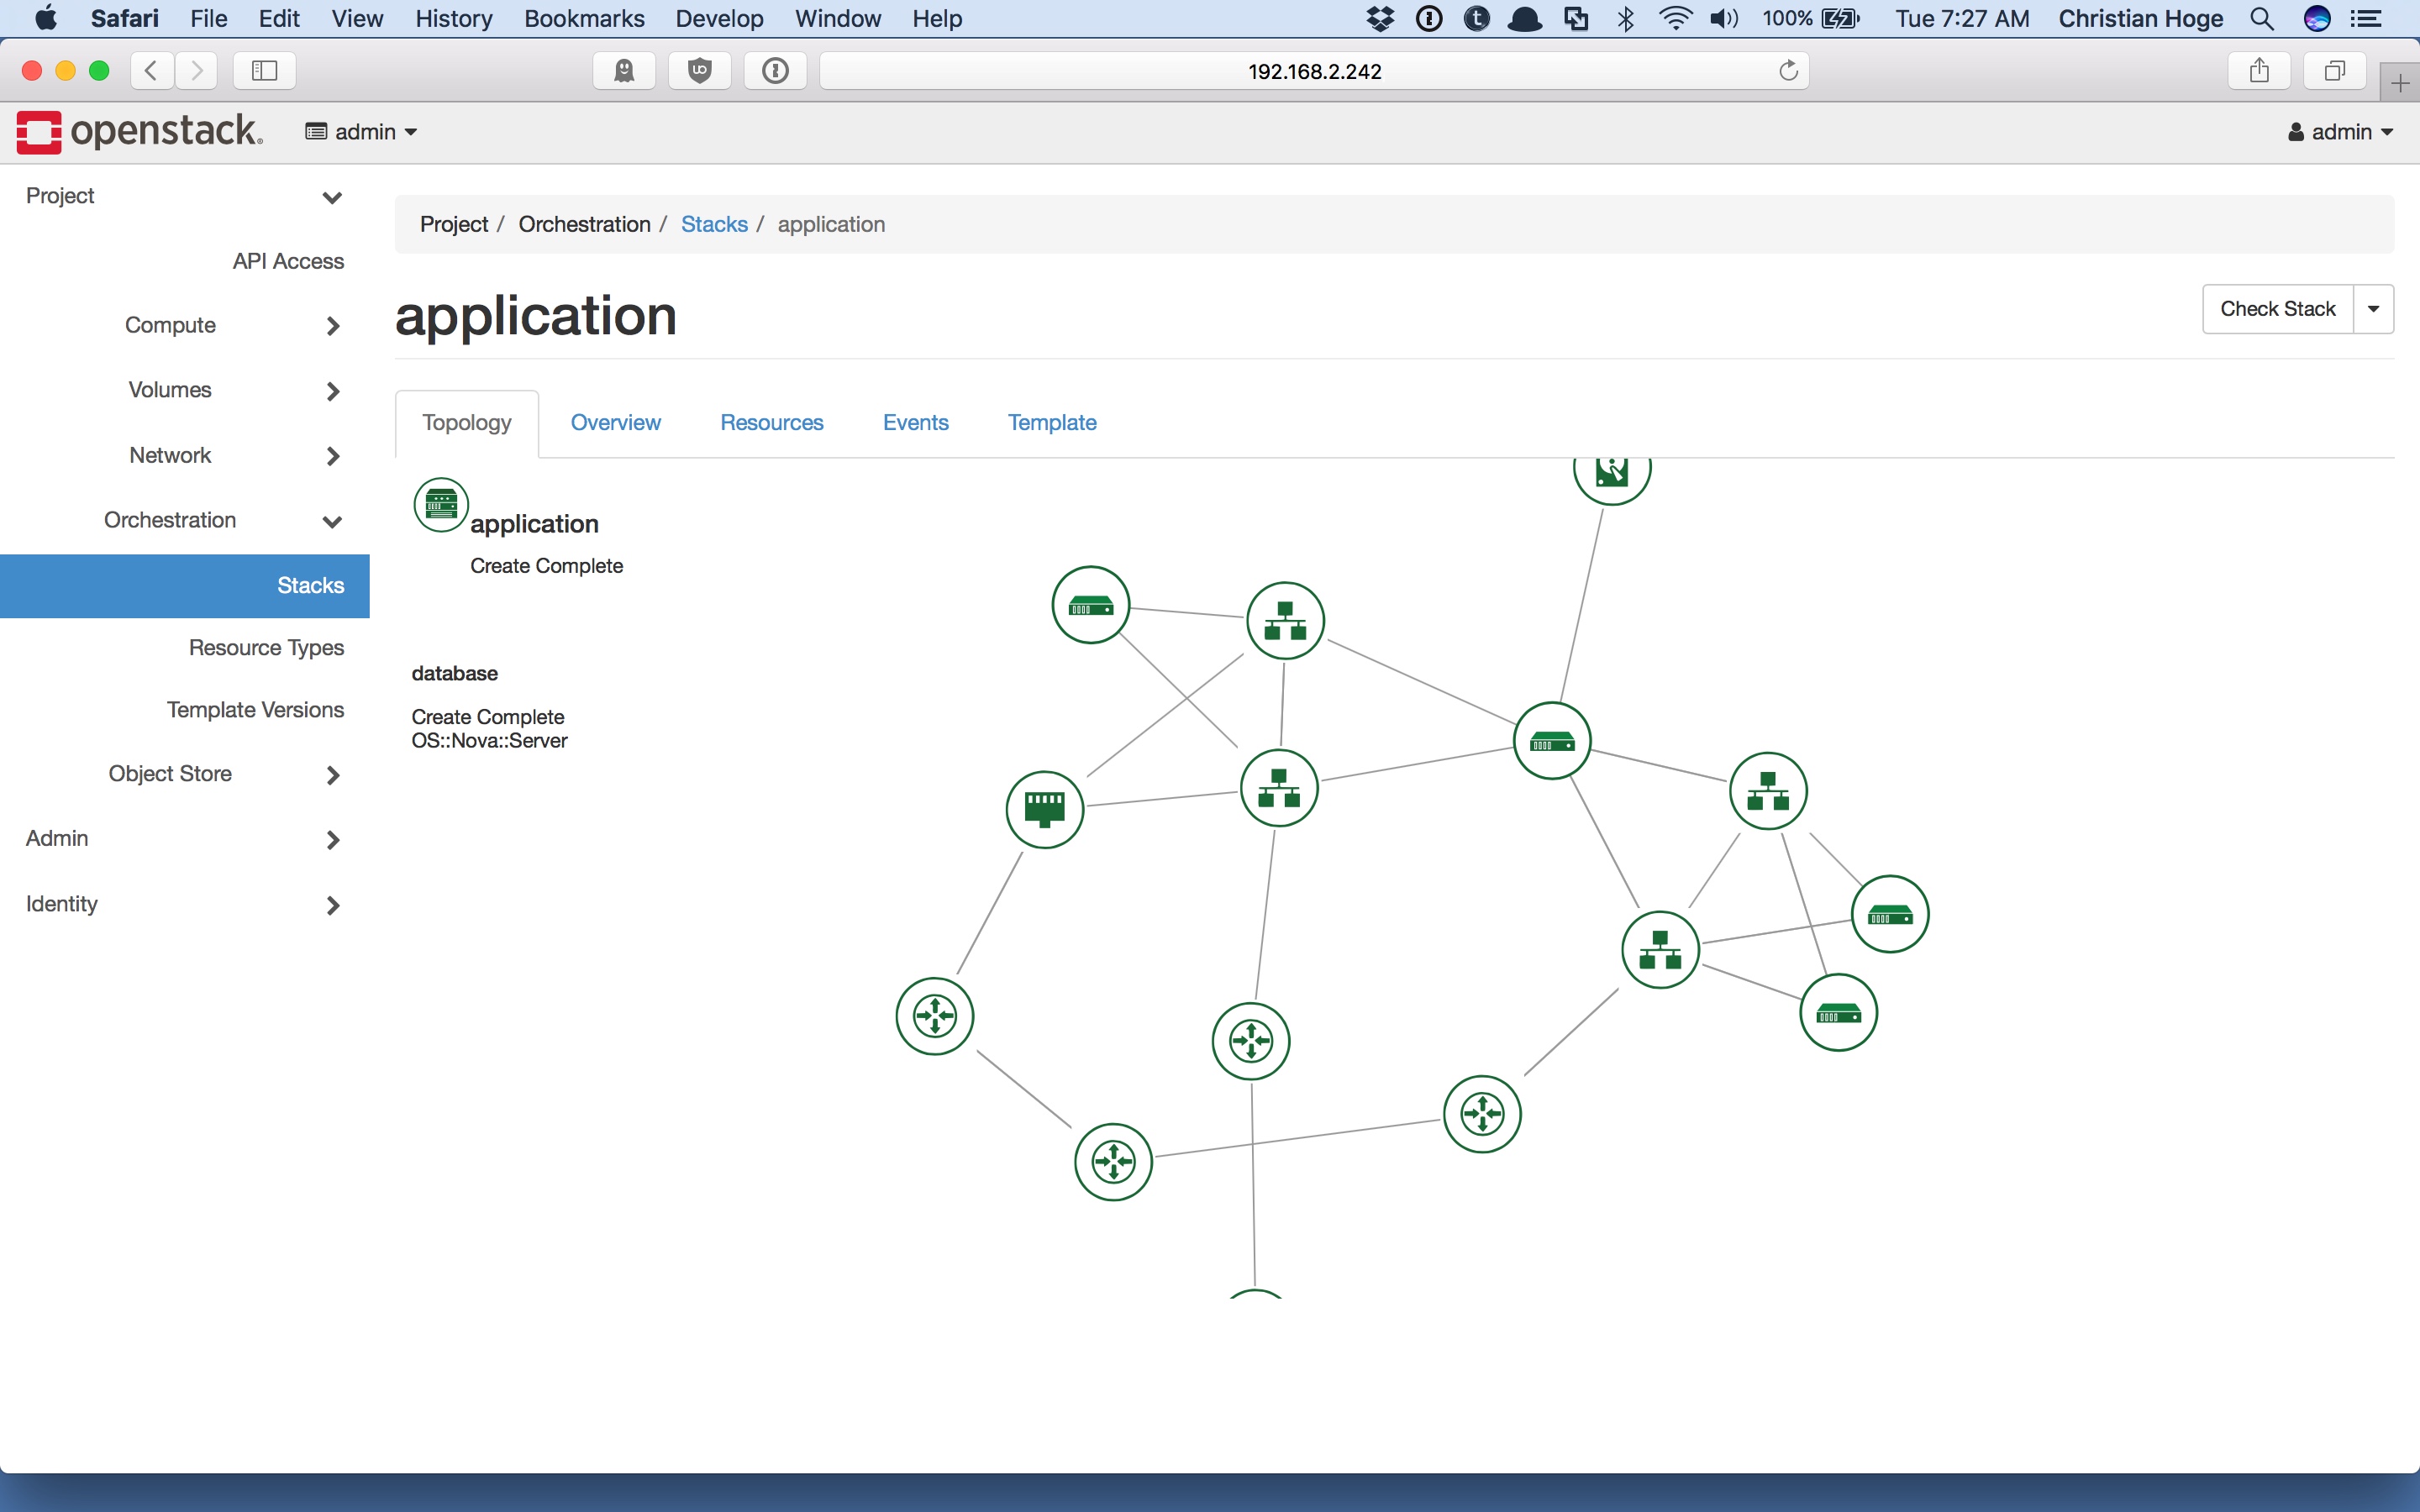Click the application stack icon in topology

441,505
